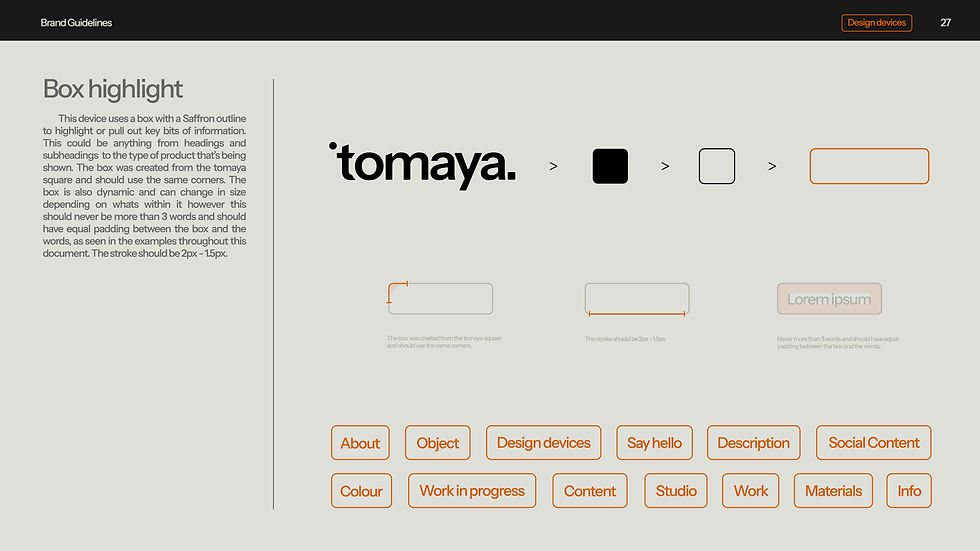Open the Info box label
Image resolution: width=980 pixels, height=551 pixels.
click(x=909, y=491)
